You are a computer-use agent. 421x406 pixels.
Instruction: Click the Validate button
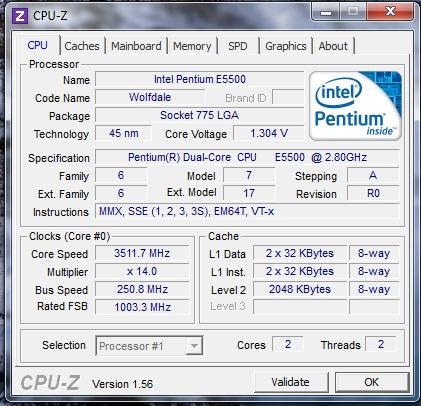click(x=291, y=382)
